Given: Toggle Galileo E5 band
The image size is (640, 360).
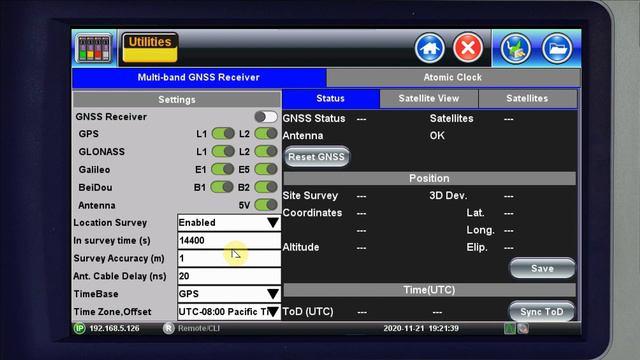Looking at the screenshot, I should pos(266,169).
